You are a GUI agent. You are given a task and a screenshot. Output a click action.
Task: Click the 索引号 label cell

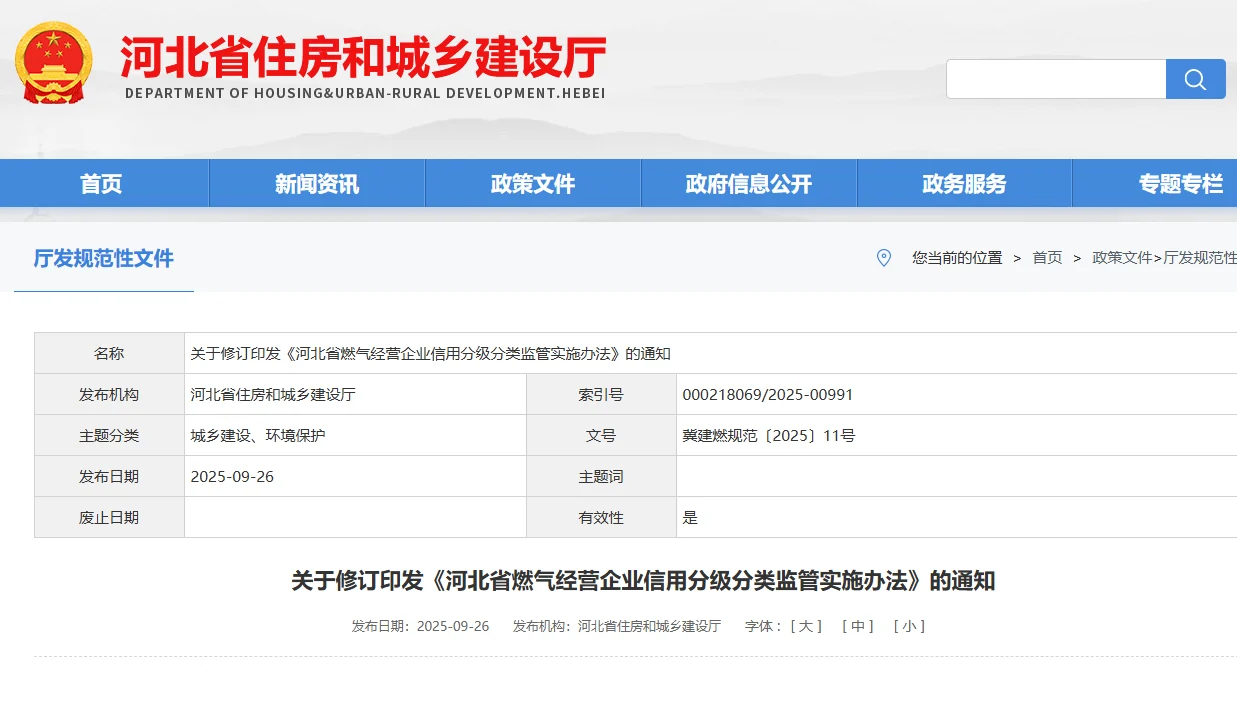tap(601, 395)
